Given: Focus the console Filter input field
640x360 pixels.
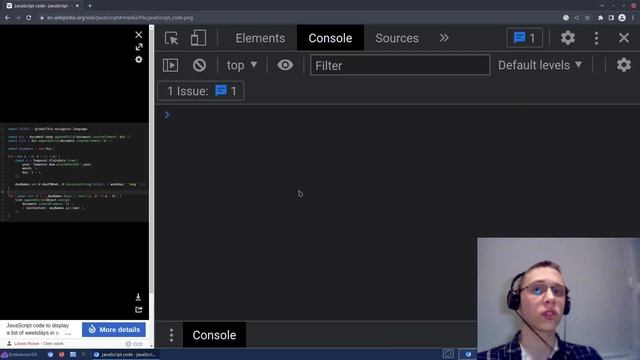Looking at the screenshot, I should pyautogui.click(x=400, y=65).
